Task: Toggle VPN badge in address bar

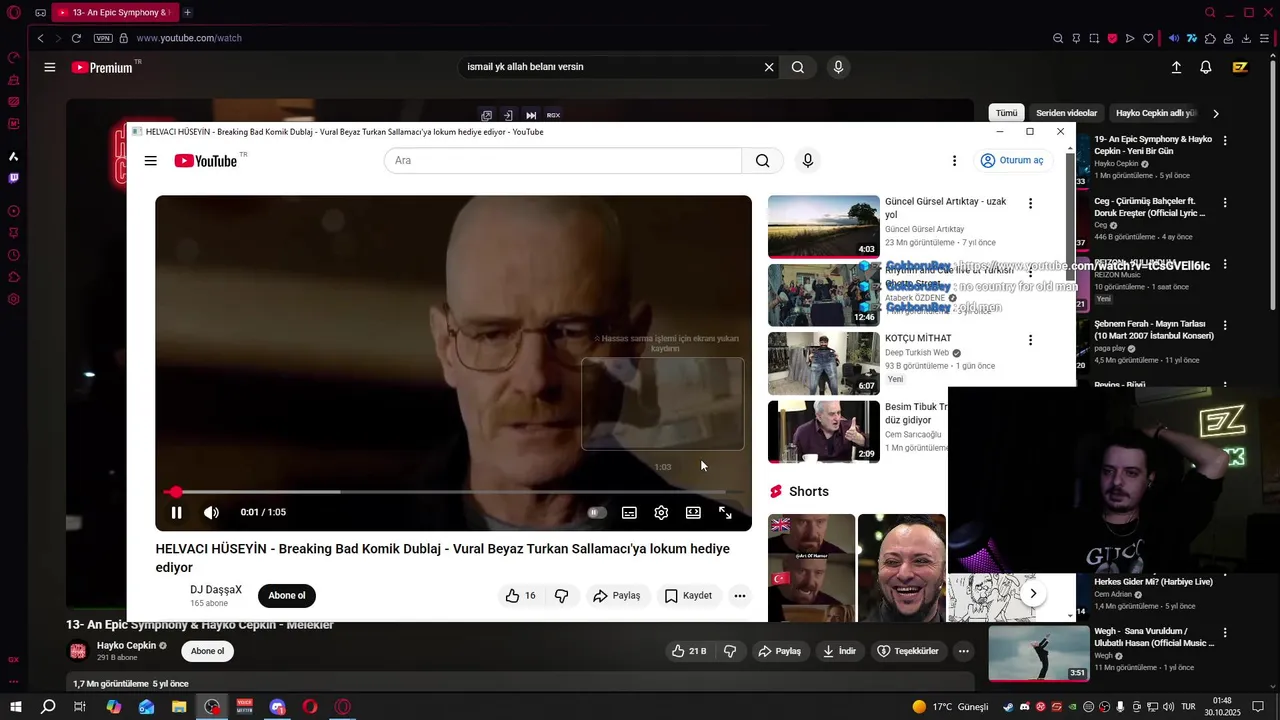Action: [103, 38]
